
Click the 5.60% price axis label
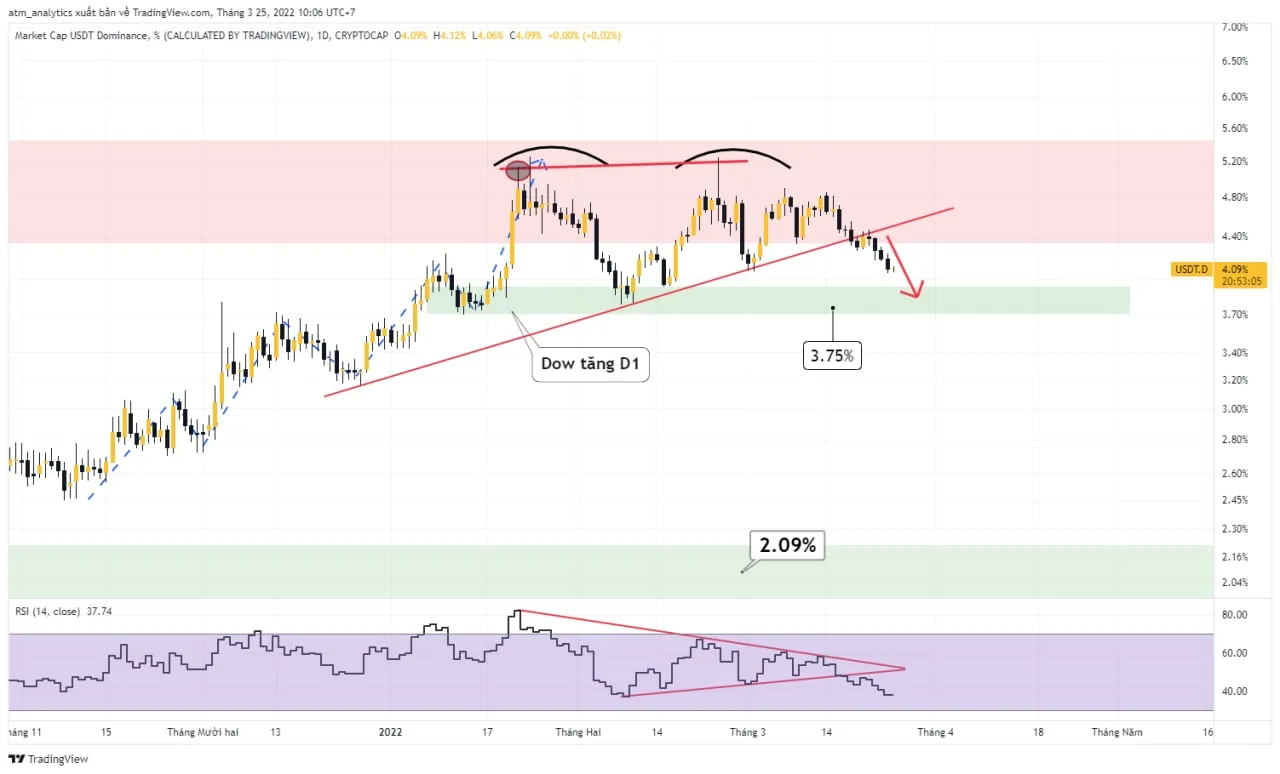(1235, 128)
